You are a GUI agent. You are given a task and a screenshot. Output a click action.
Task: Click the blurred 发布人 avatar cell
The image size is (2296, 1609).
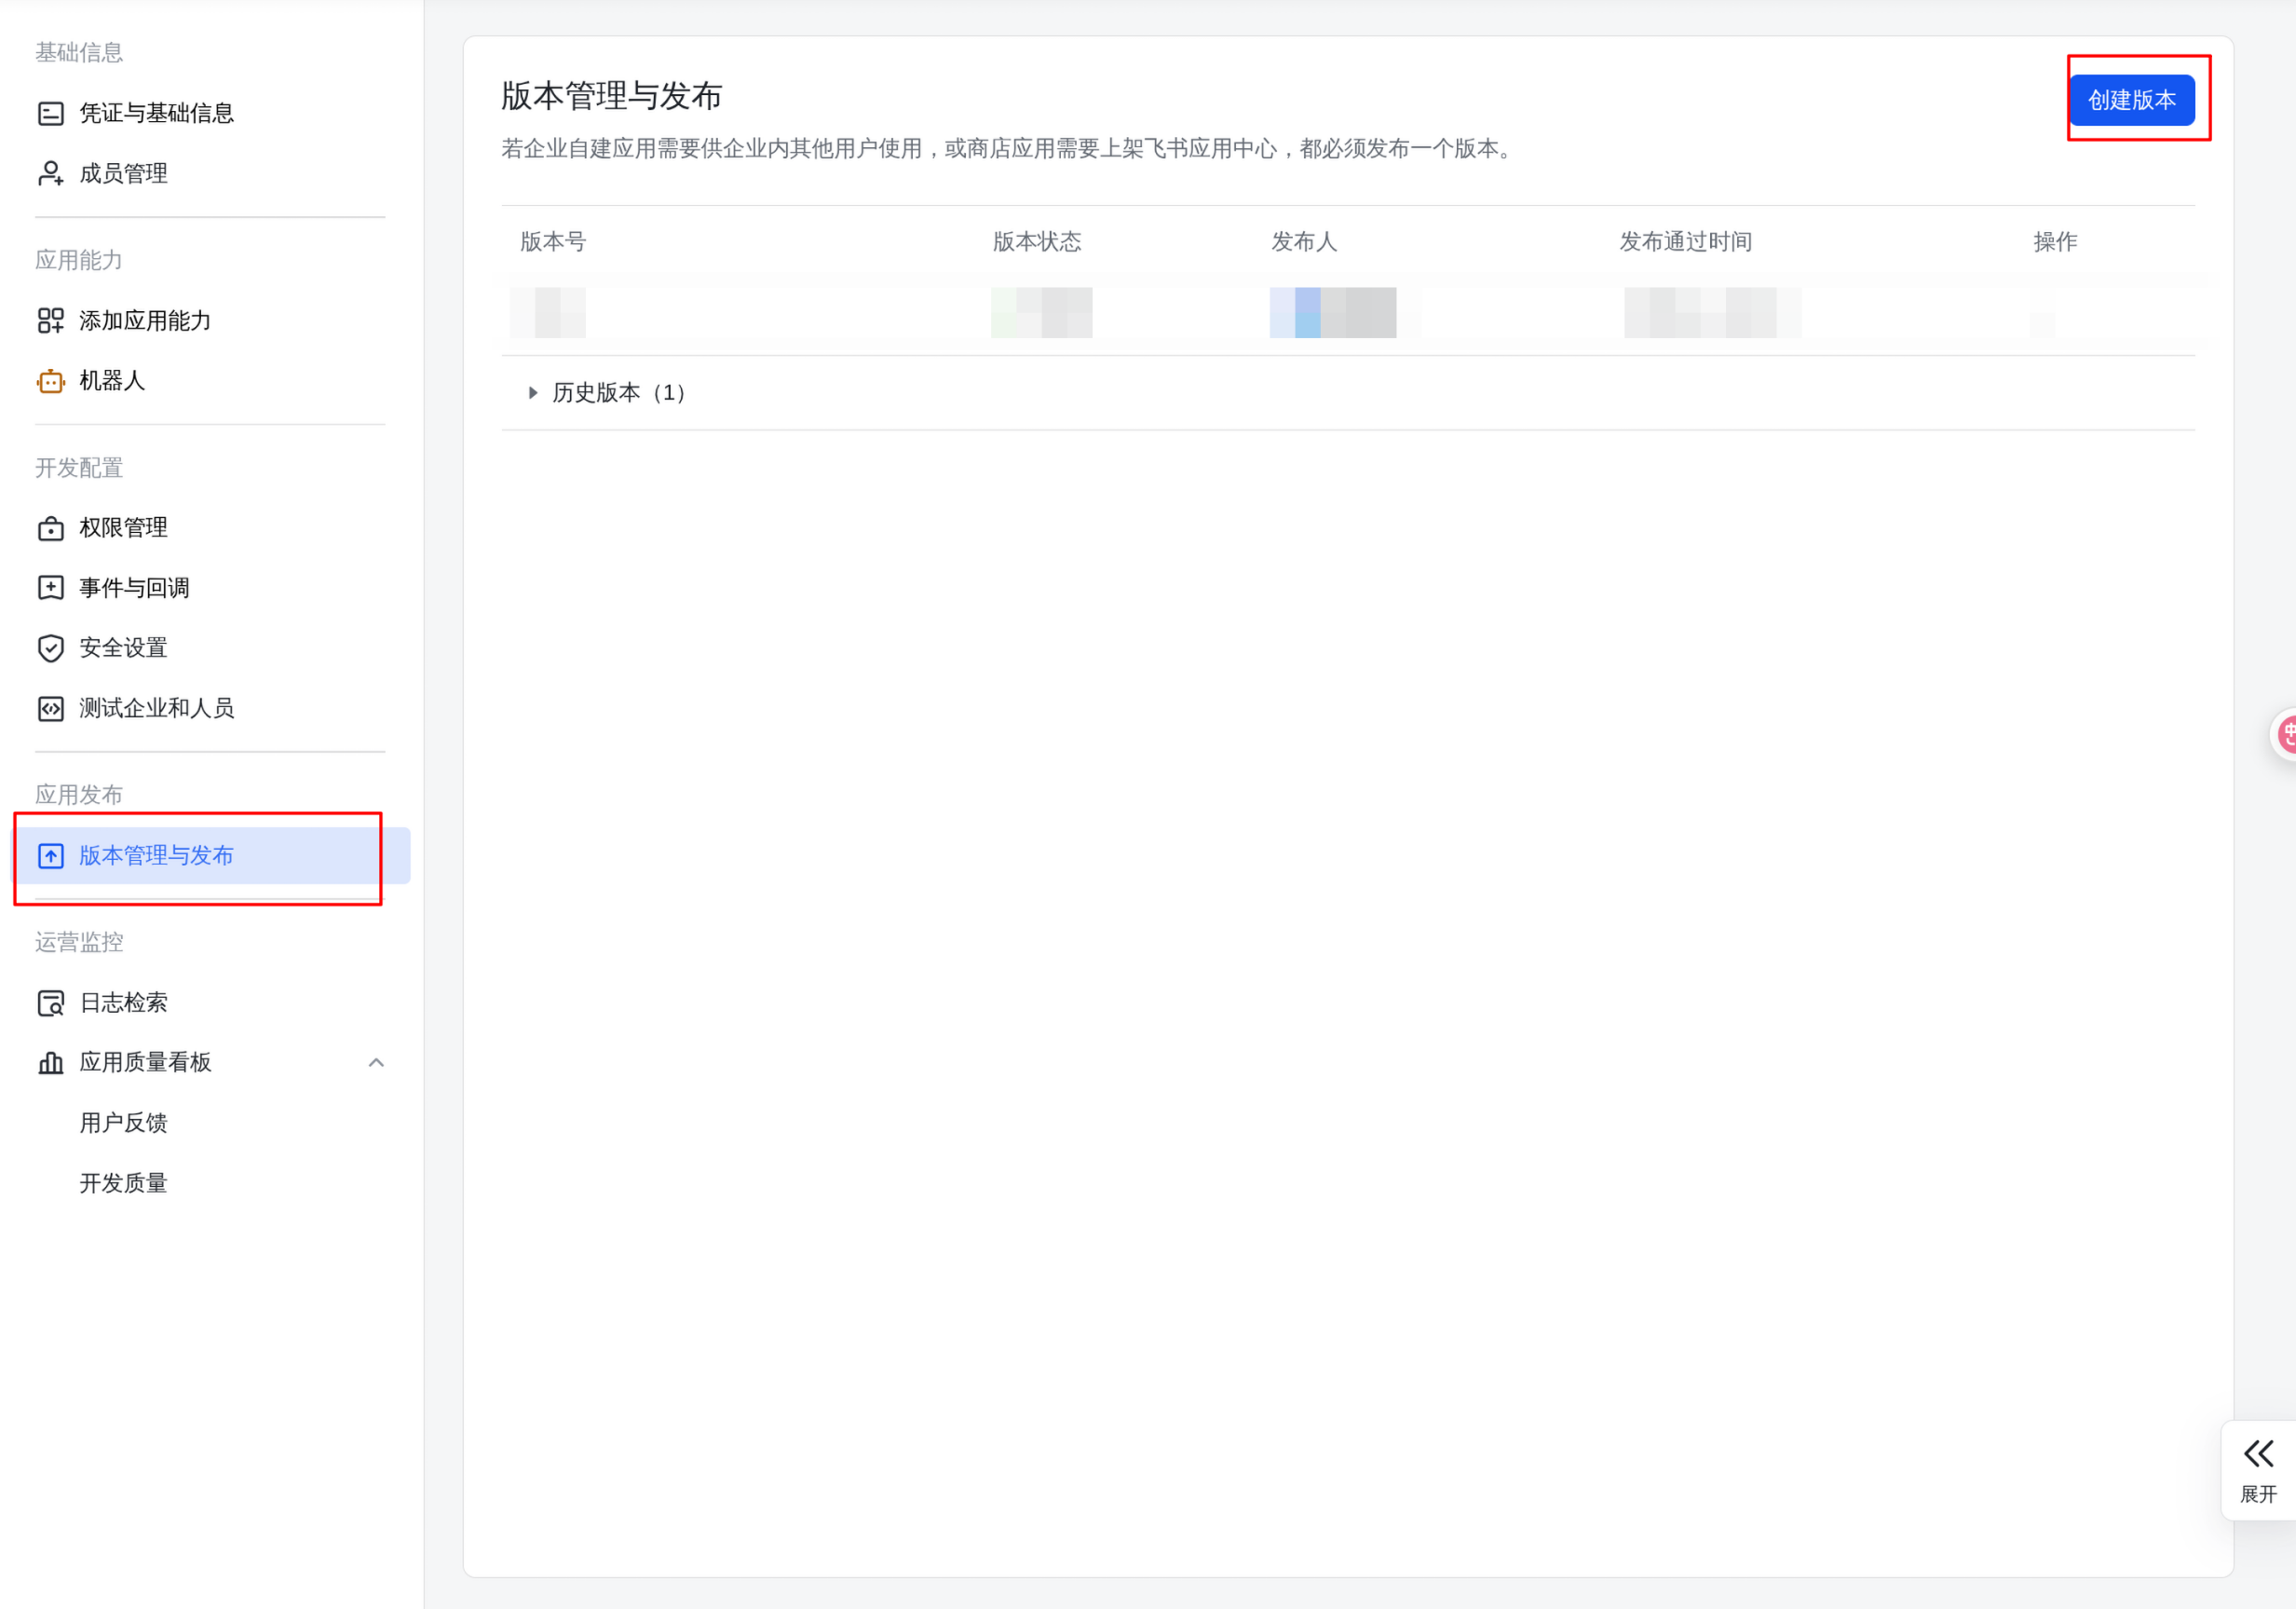1333,313
